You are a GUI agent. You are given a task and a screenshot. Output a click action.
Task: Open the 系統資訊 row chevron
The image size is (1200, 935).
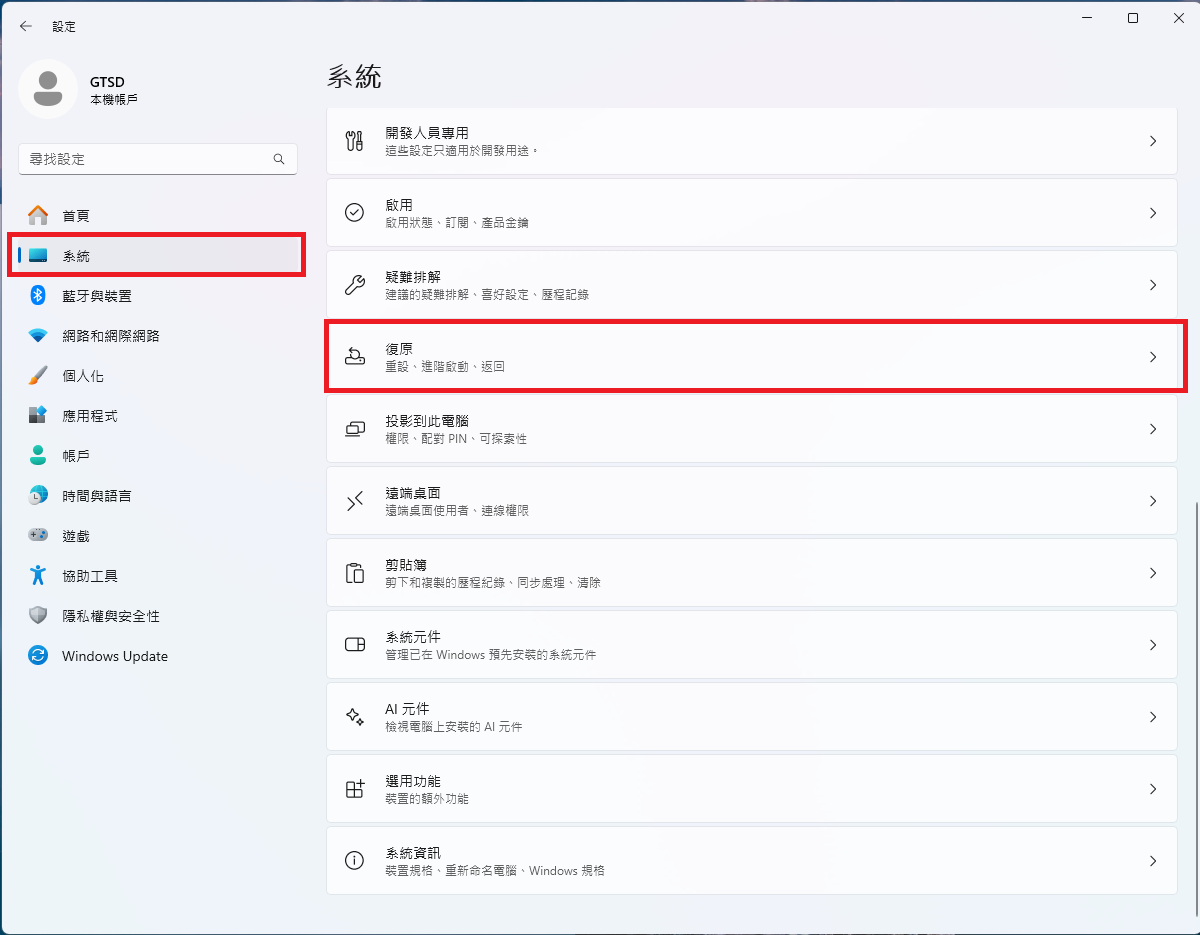coord(1153,861)
